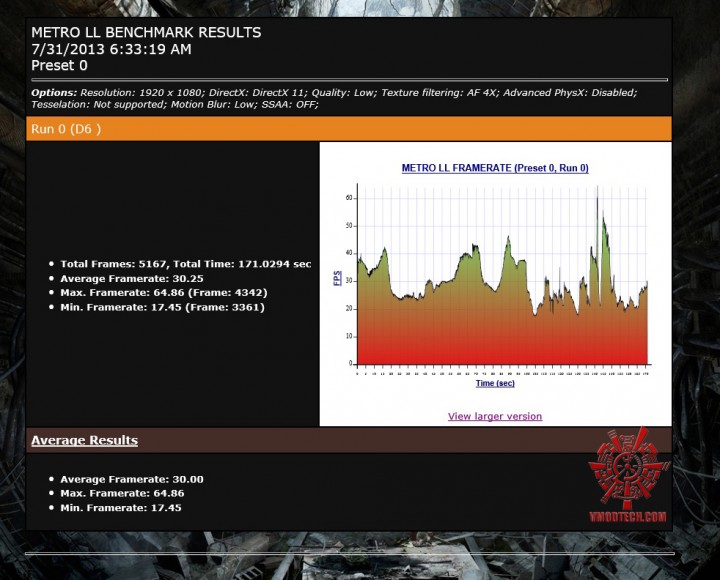Screen dimensions: 720x580
Task: Click Average Framerate: 30.00 result
Action: (x=132, y=479)
